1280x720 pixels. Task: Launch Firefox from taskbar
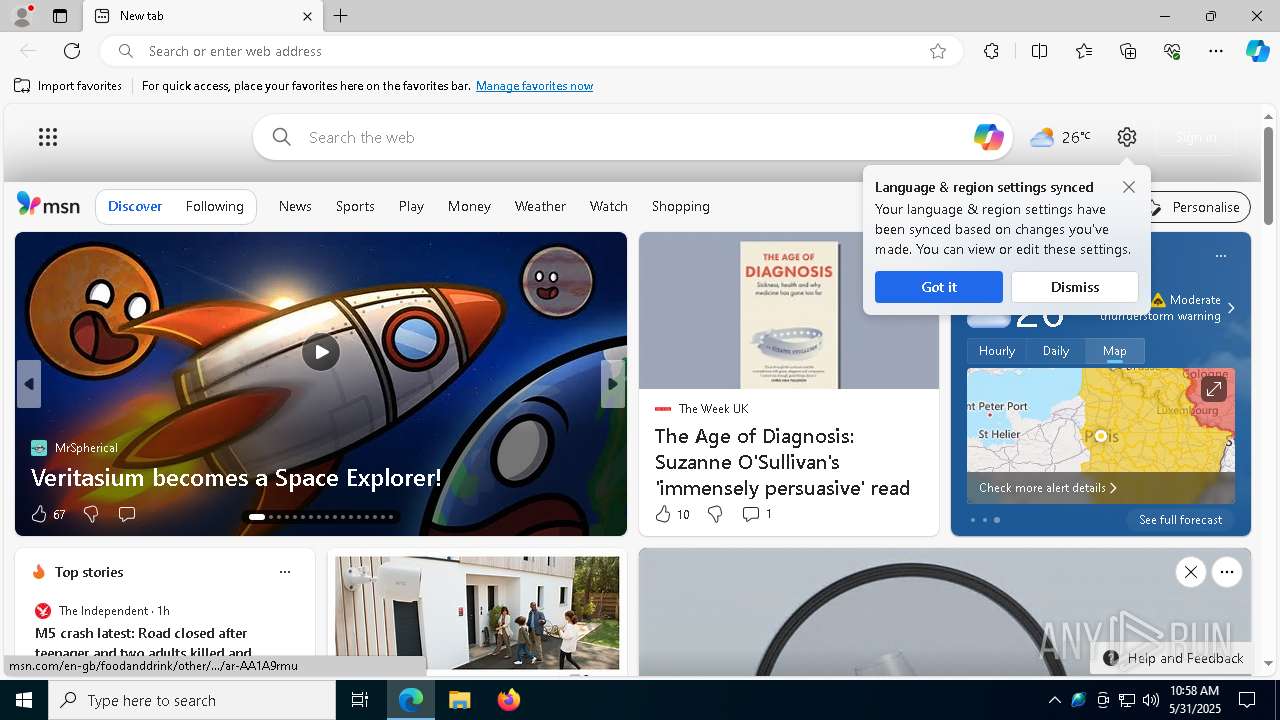click(x=508, y=700)
